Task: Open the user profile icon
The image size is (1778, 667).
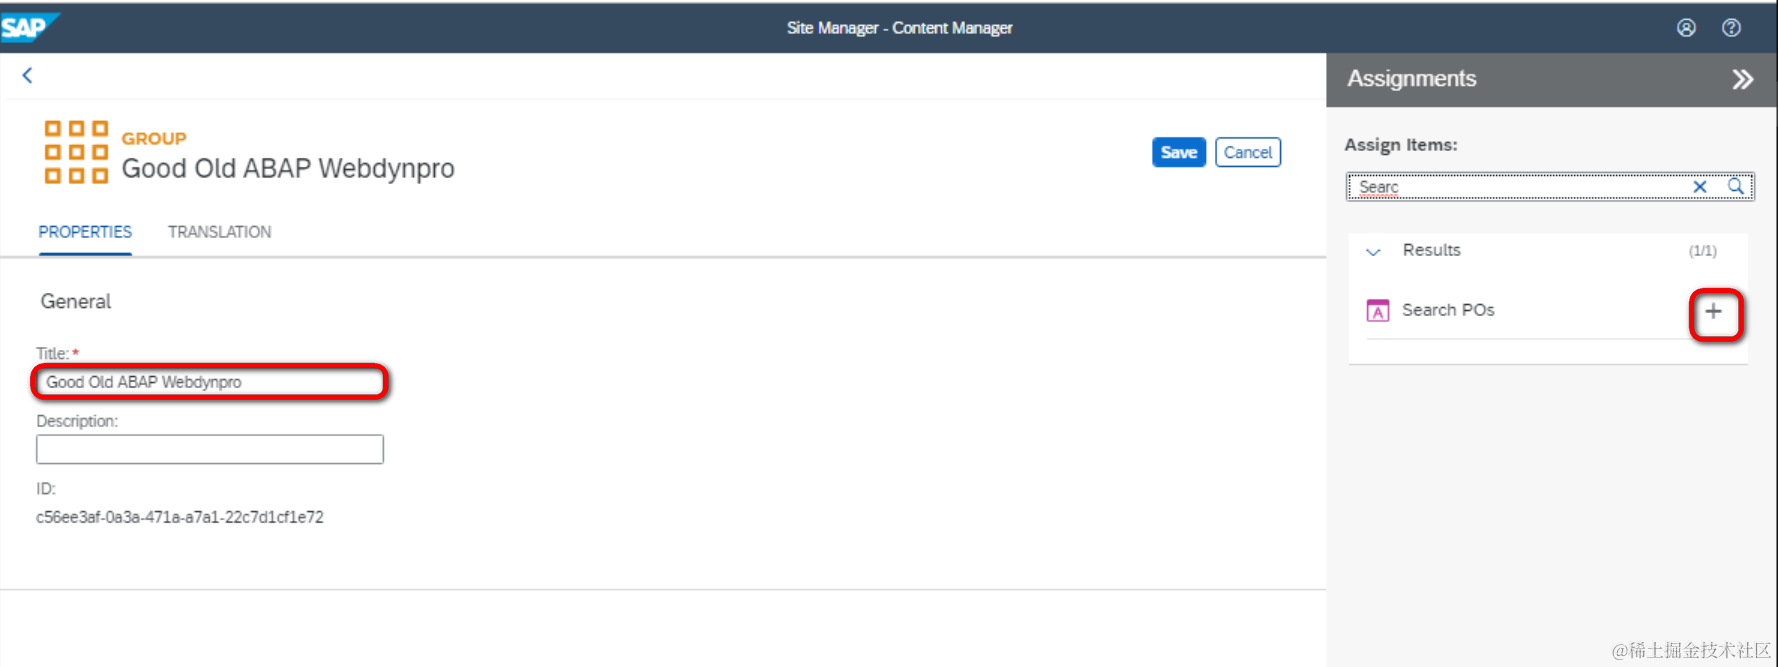Action: coord(1686,28)
